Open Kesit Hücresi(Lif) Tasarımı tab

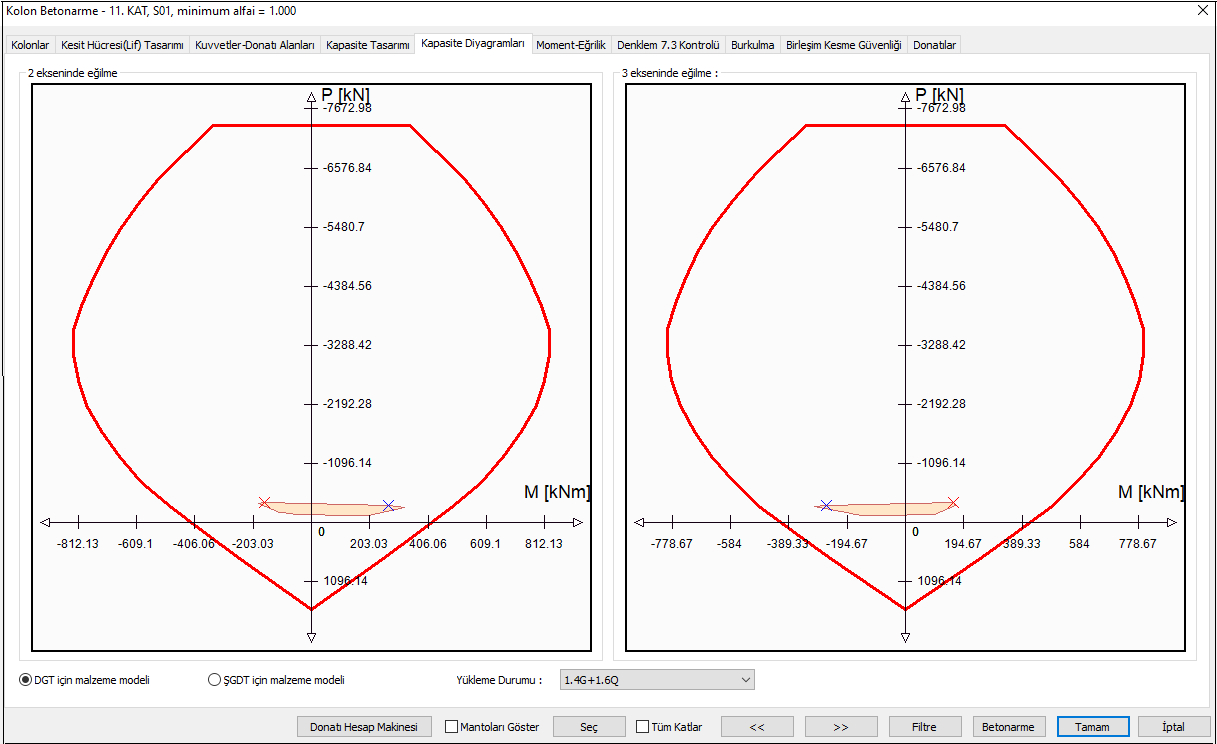point(122,45)
